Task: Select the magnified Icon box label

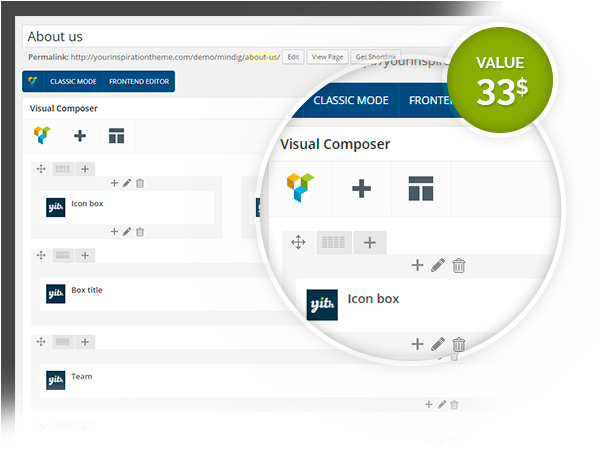Action: [373, 299]
